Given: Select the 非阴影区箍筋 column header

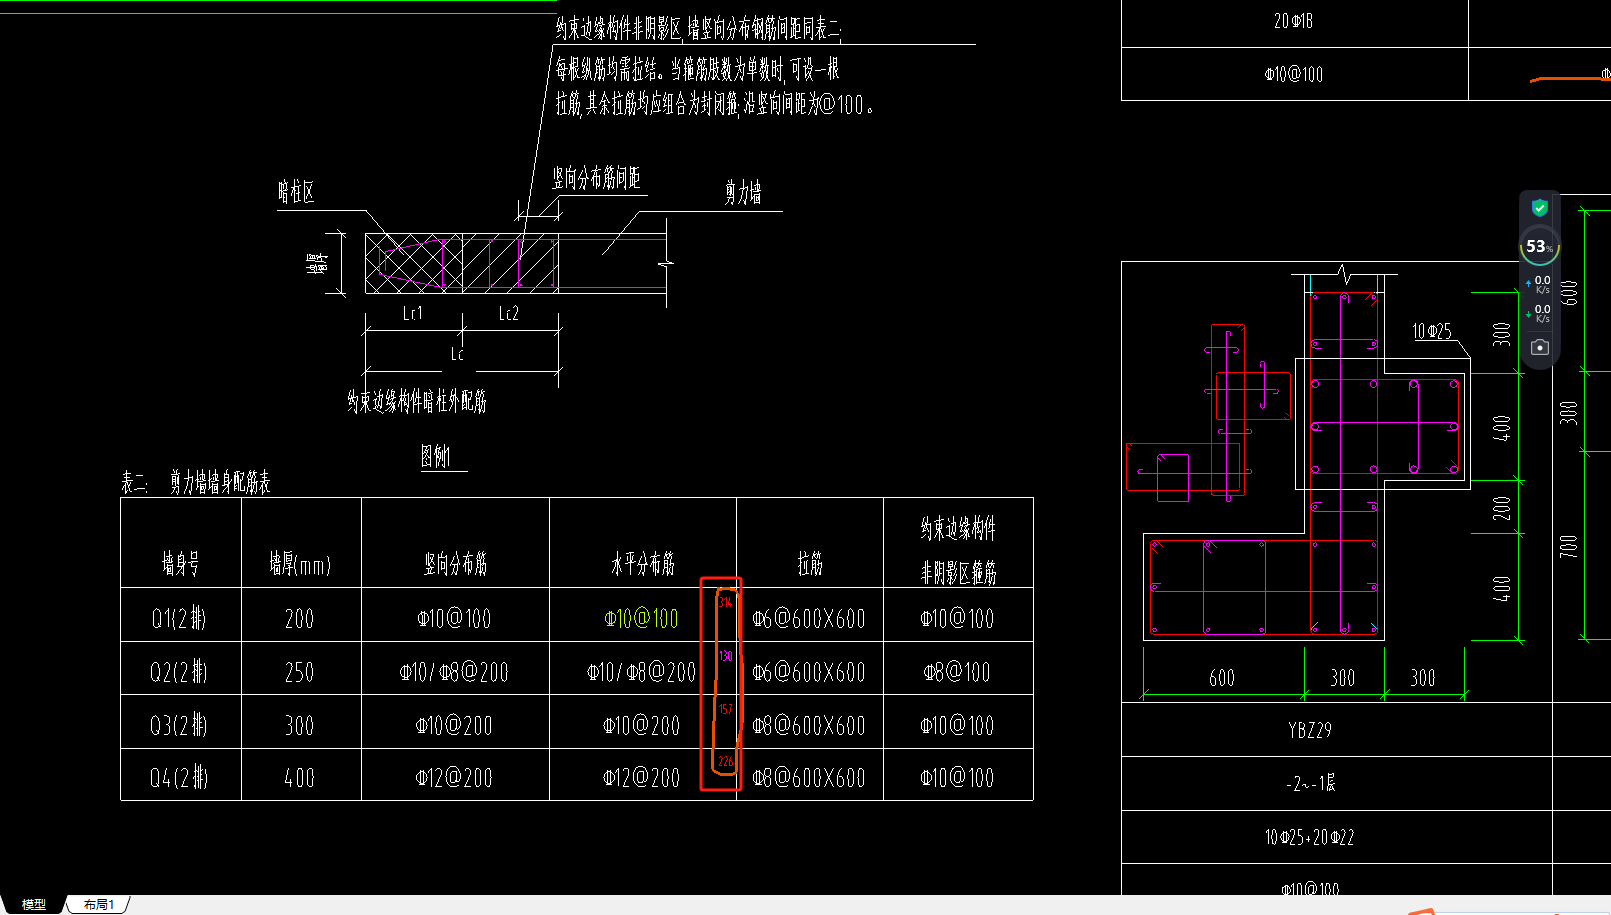Looking at the screenshot, I should (958, 572).
